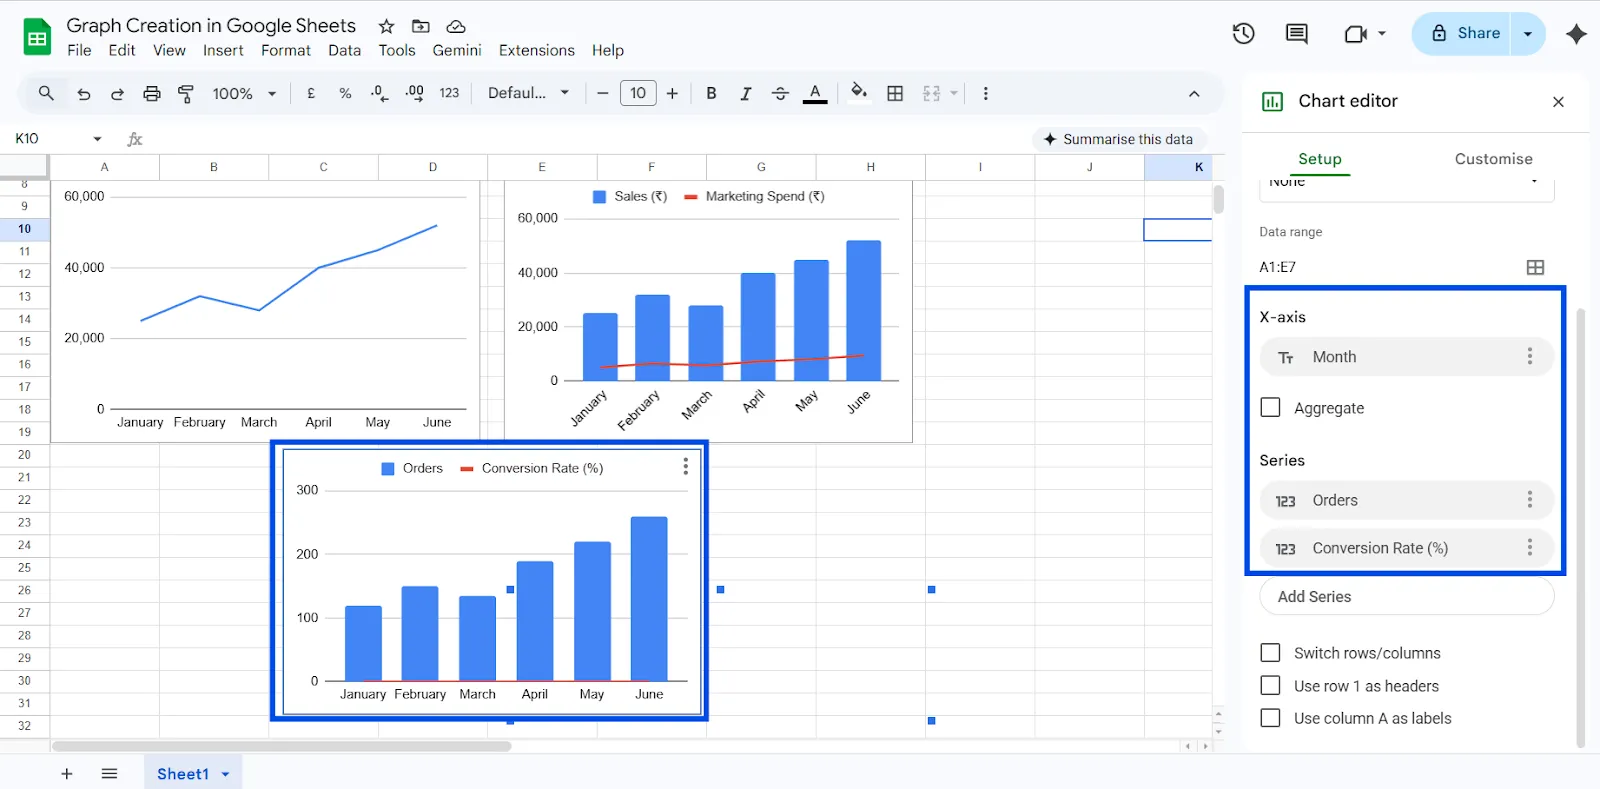Screen dimensions: 1600x789
Task: Switch to the Customise tab
Action: (x=1493, y=159)
